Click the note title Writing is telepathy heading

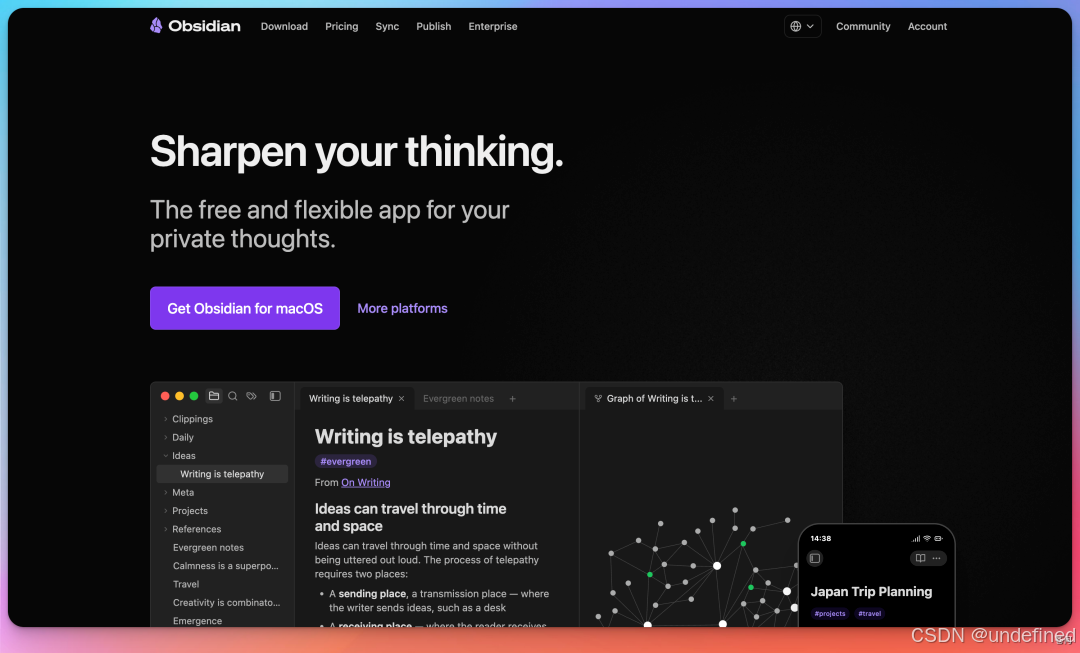pyautogui.click(x=406, y=437)
